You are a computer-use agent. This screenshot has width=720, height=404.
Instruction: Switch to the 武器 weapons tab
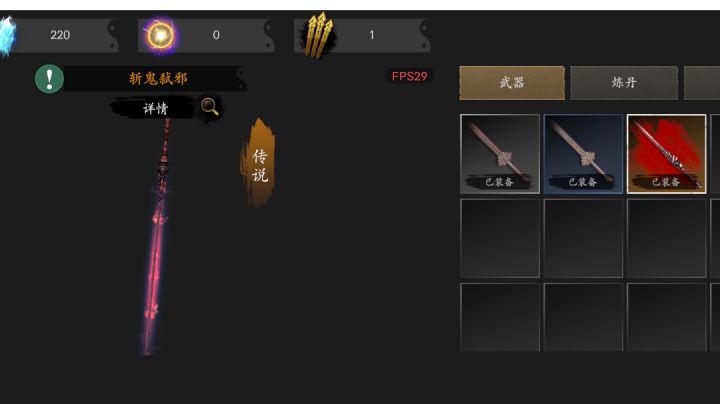[x=512, y=83]
